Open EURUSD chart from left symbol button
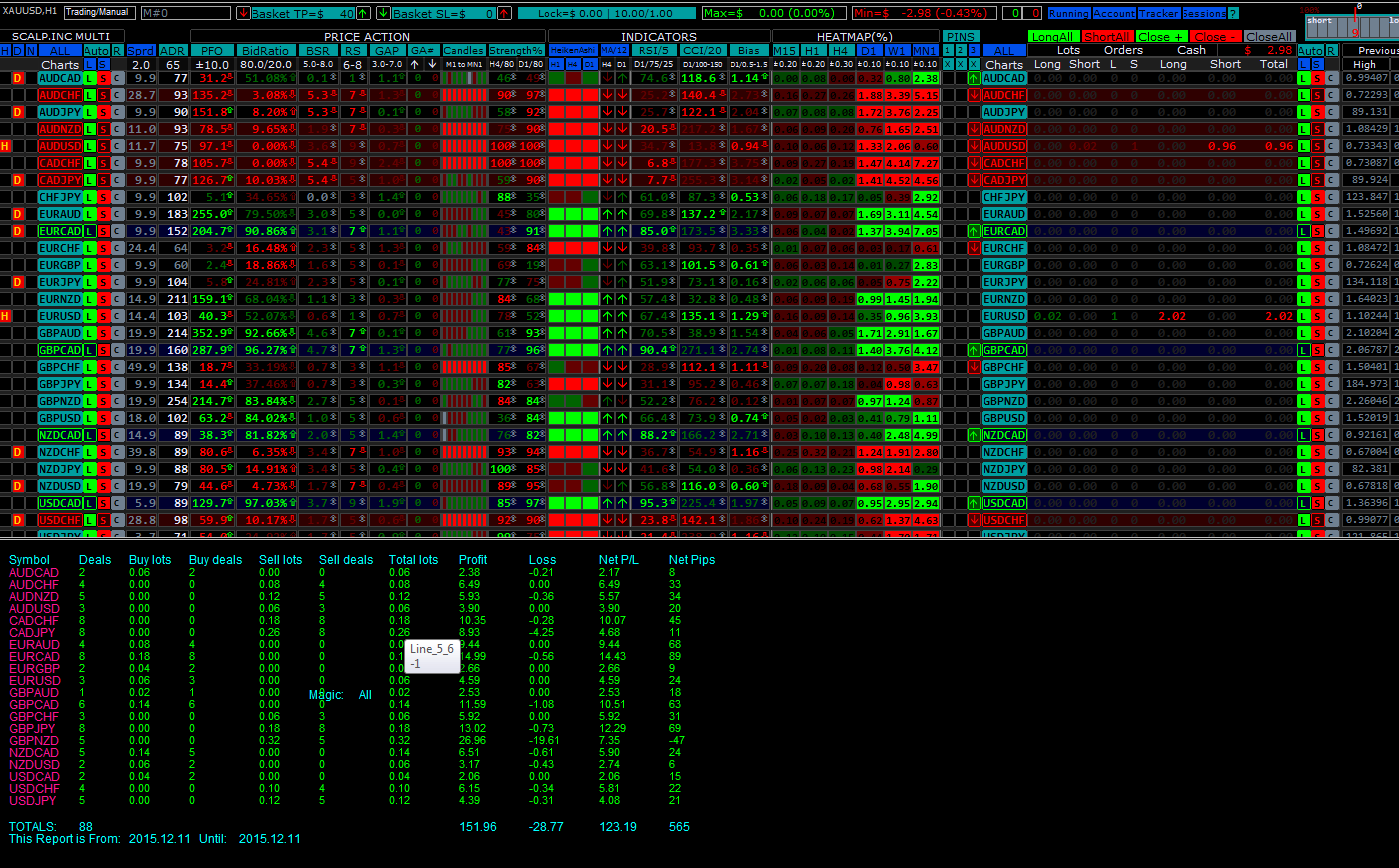This screenshot has height=868, width=1399. coord(60,316)
